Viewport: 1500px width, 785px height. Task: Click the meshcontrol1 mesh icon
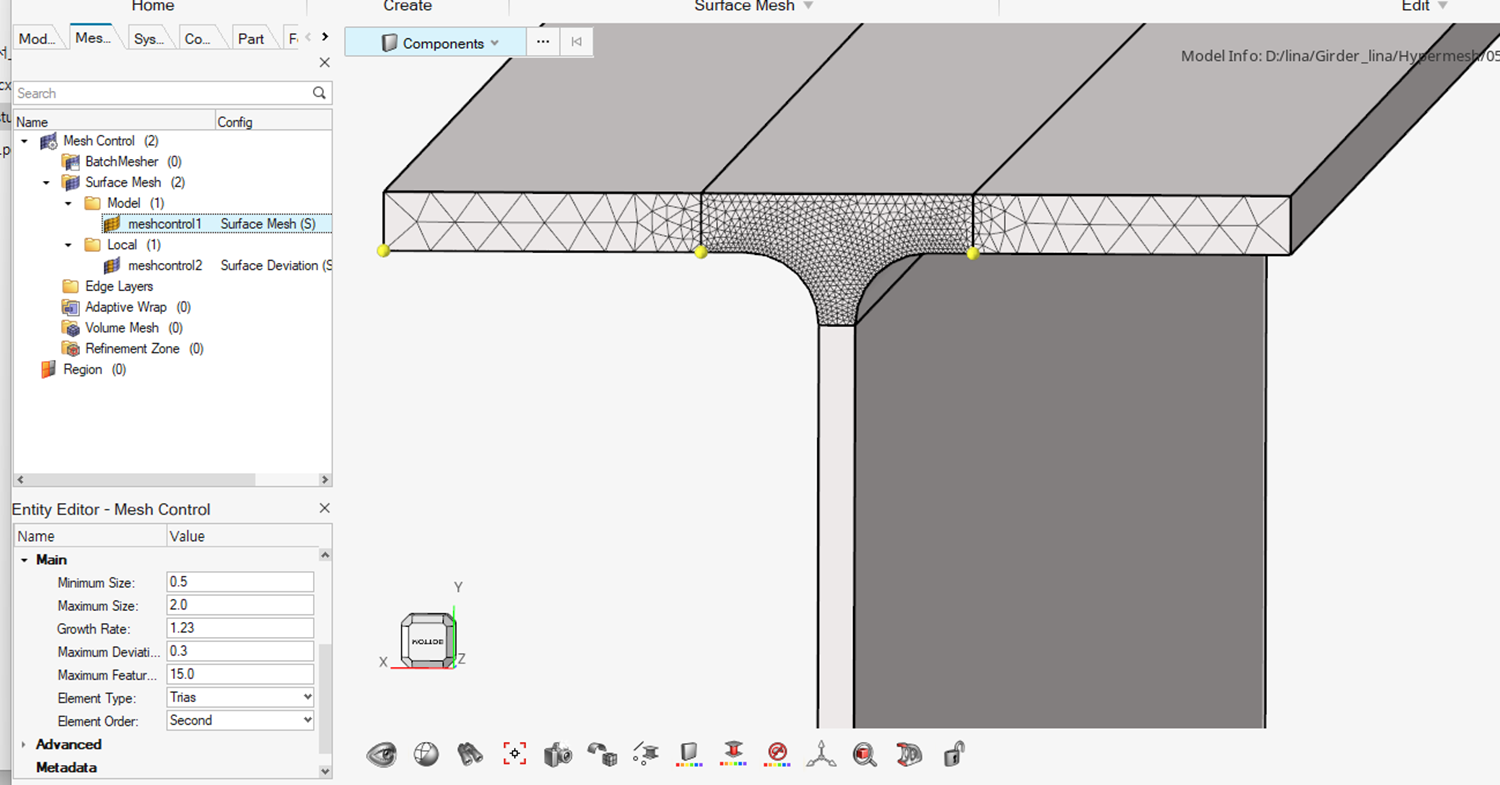[112, 224]
